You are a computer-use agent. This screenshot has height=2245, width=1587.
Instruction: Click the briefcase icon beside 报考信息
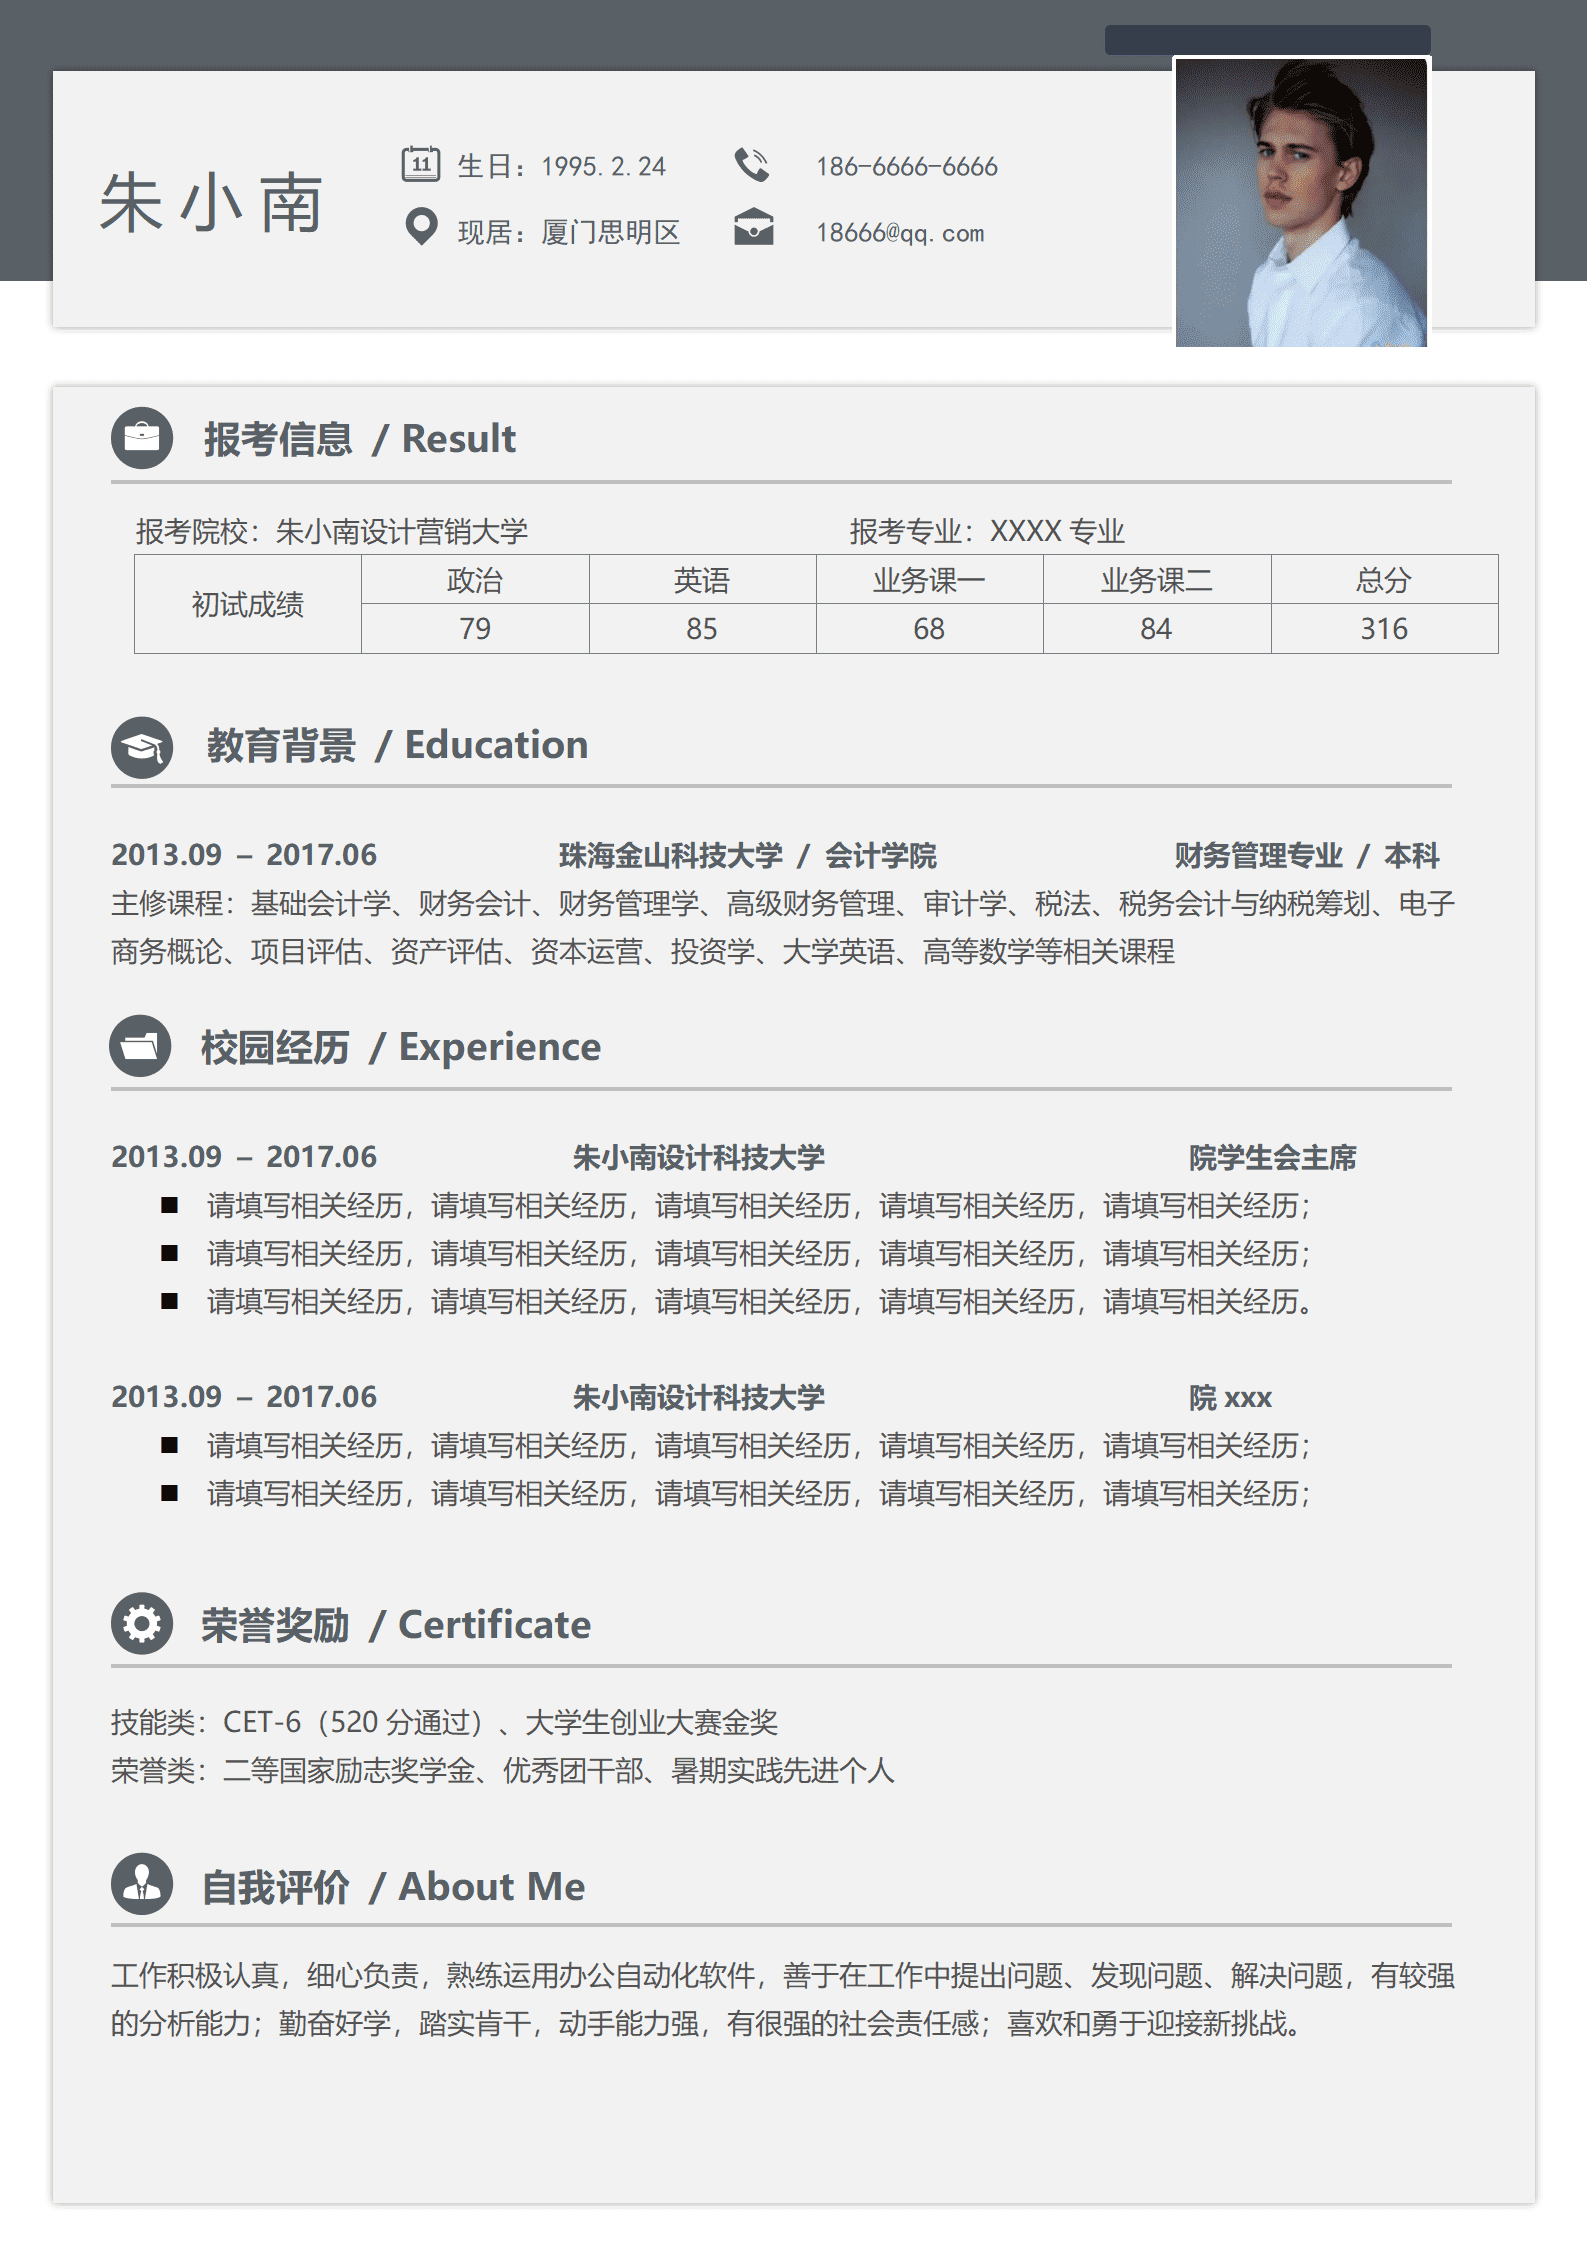[142, 438]
